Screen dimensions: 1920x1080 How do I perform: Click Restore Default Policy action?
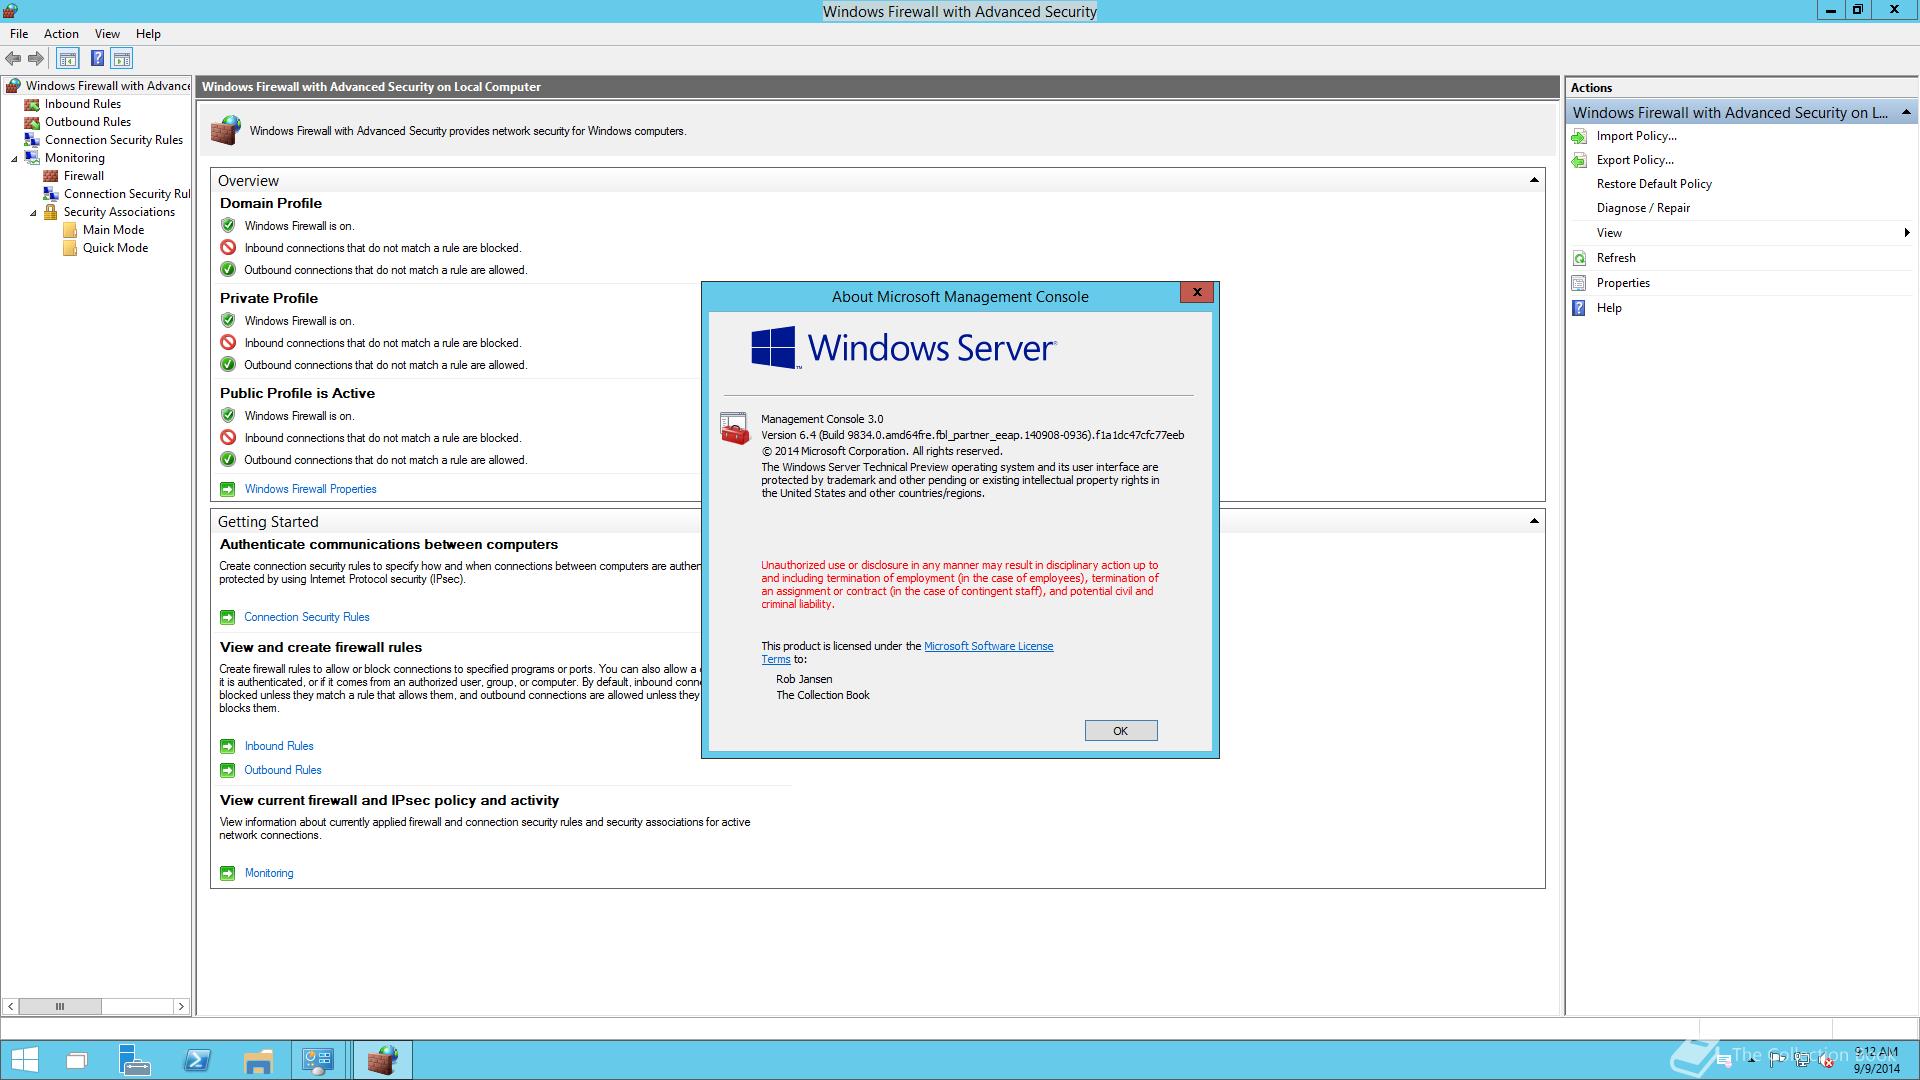tap(1654, 184)
